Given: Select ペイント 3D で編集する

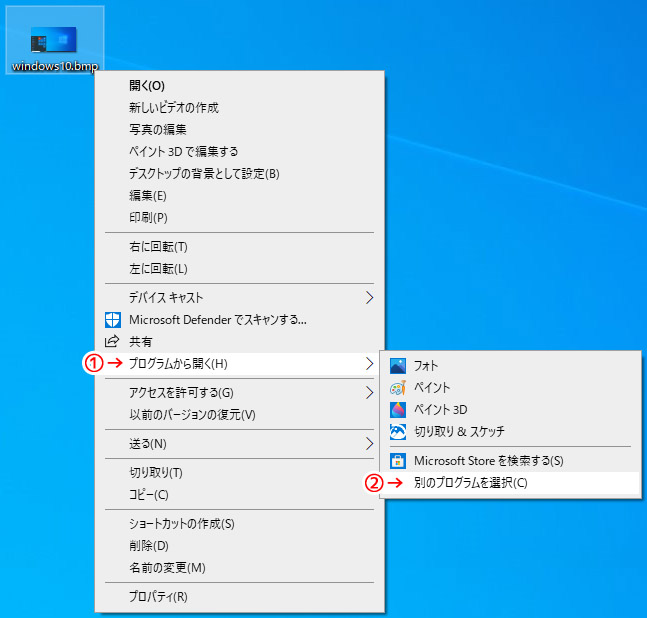Looking at the screenshot, I should pos(239,151).
